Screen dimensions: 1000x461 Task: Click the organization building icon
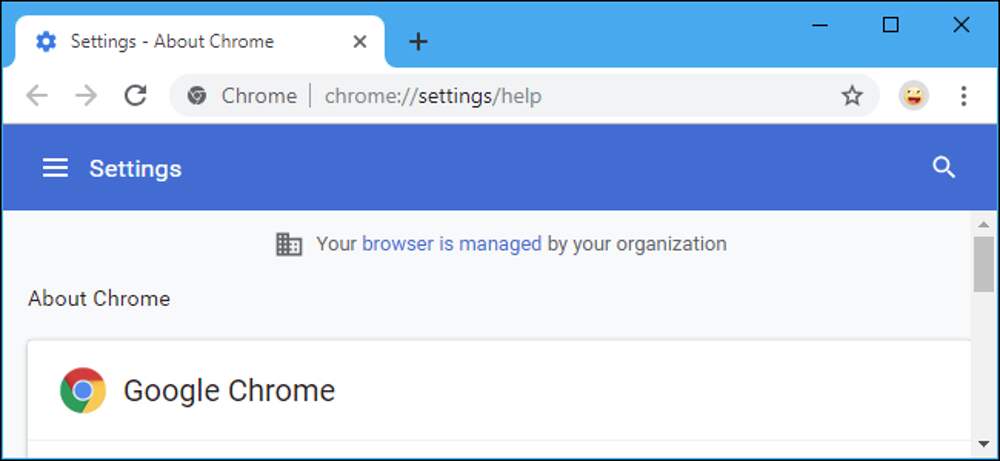(288, 244)
